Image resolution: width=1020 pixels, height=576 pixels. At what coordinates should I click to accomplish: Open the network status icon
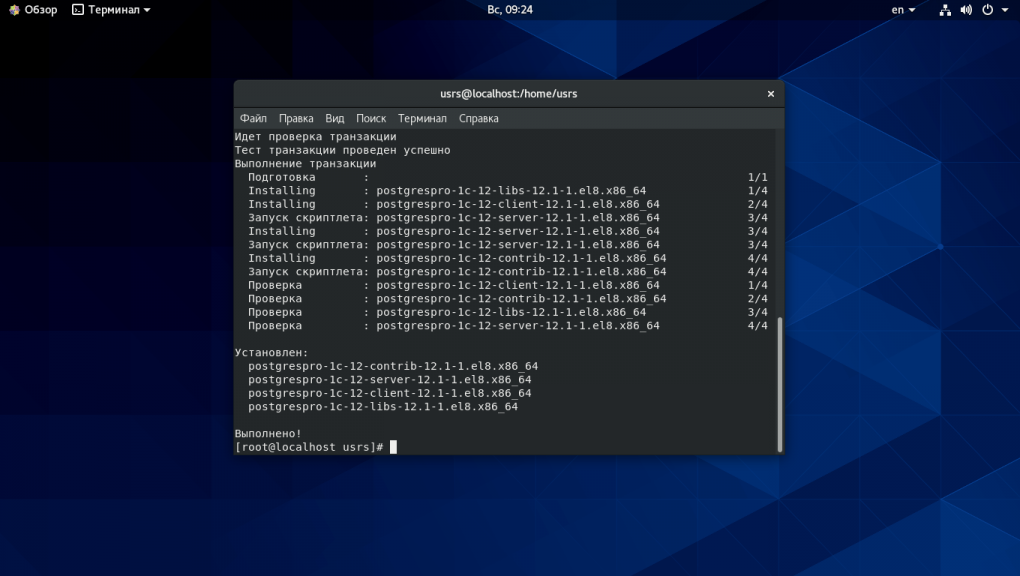(x=945, y=10)
